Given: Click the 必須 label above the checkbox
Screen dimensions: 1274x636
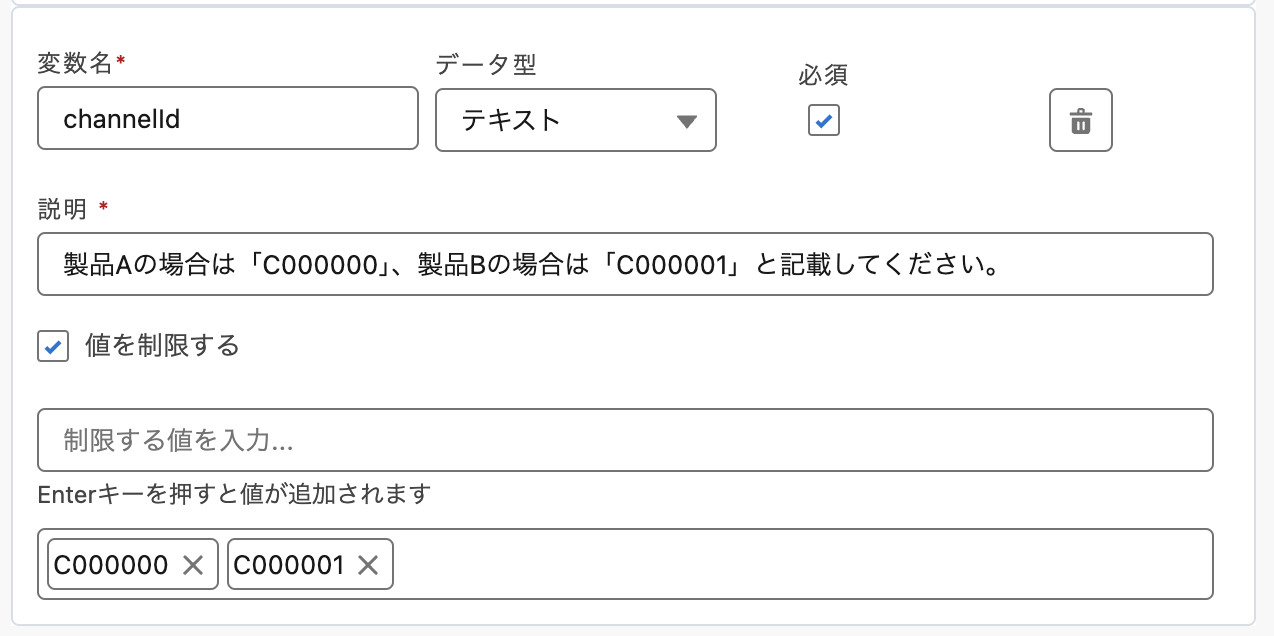Looking at the screenshot, I should coord(823,75).
